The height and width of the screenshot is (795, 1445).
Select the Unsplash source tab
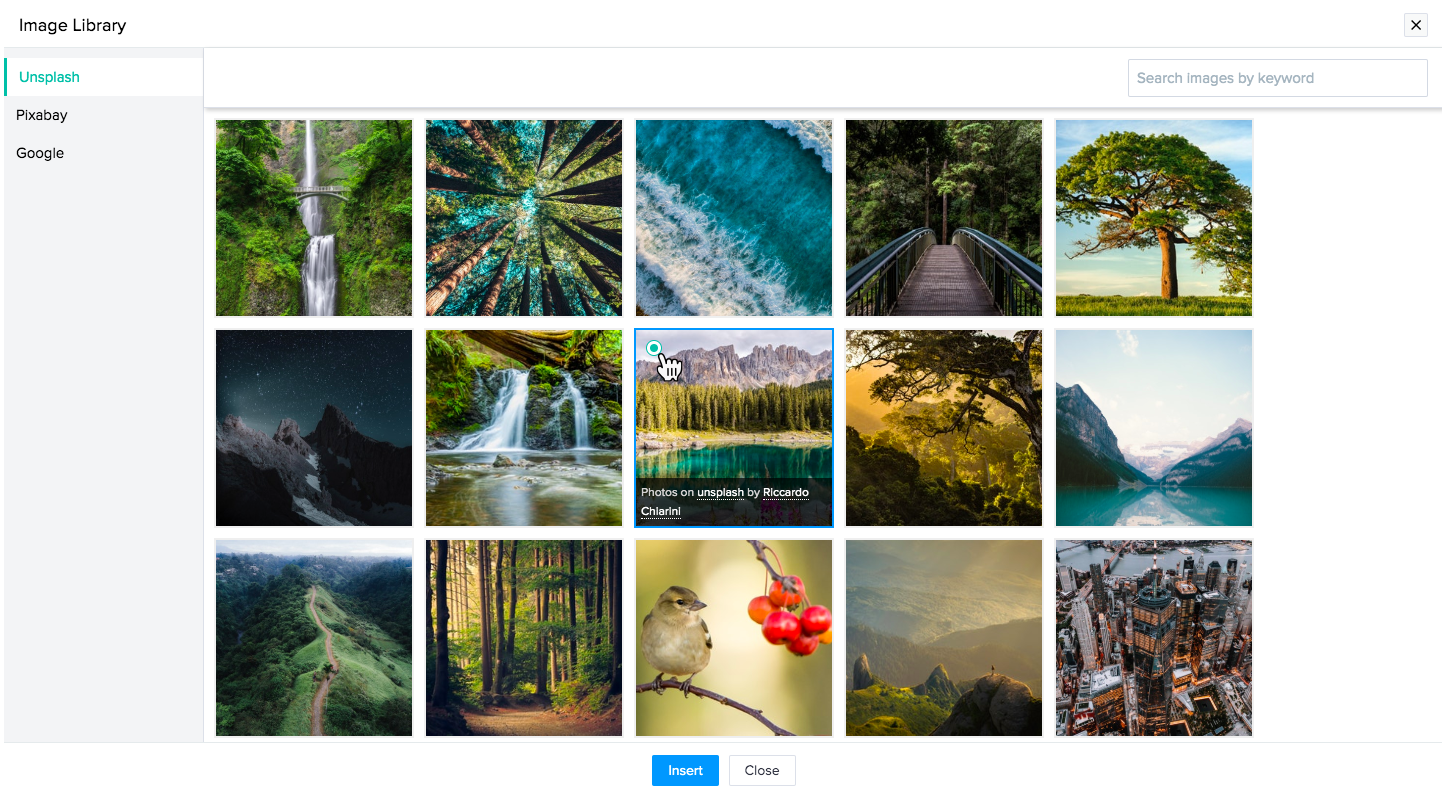click(49, 77)
